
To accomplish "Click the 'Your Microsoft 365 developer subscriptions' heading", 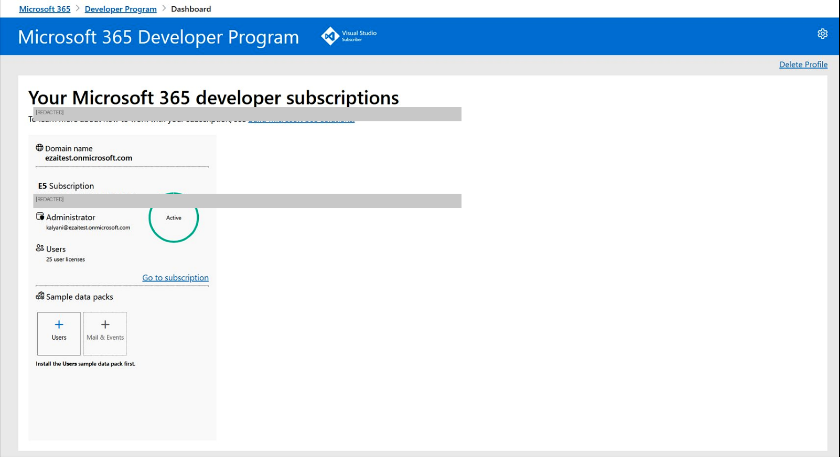I will pos(213,98).
